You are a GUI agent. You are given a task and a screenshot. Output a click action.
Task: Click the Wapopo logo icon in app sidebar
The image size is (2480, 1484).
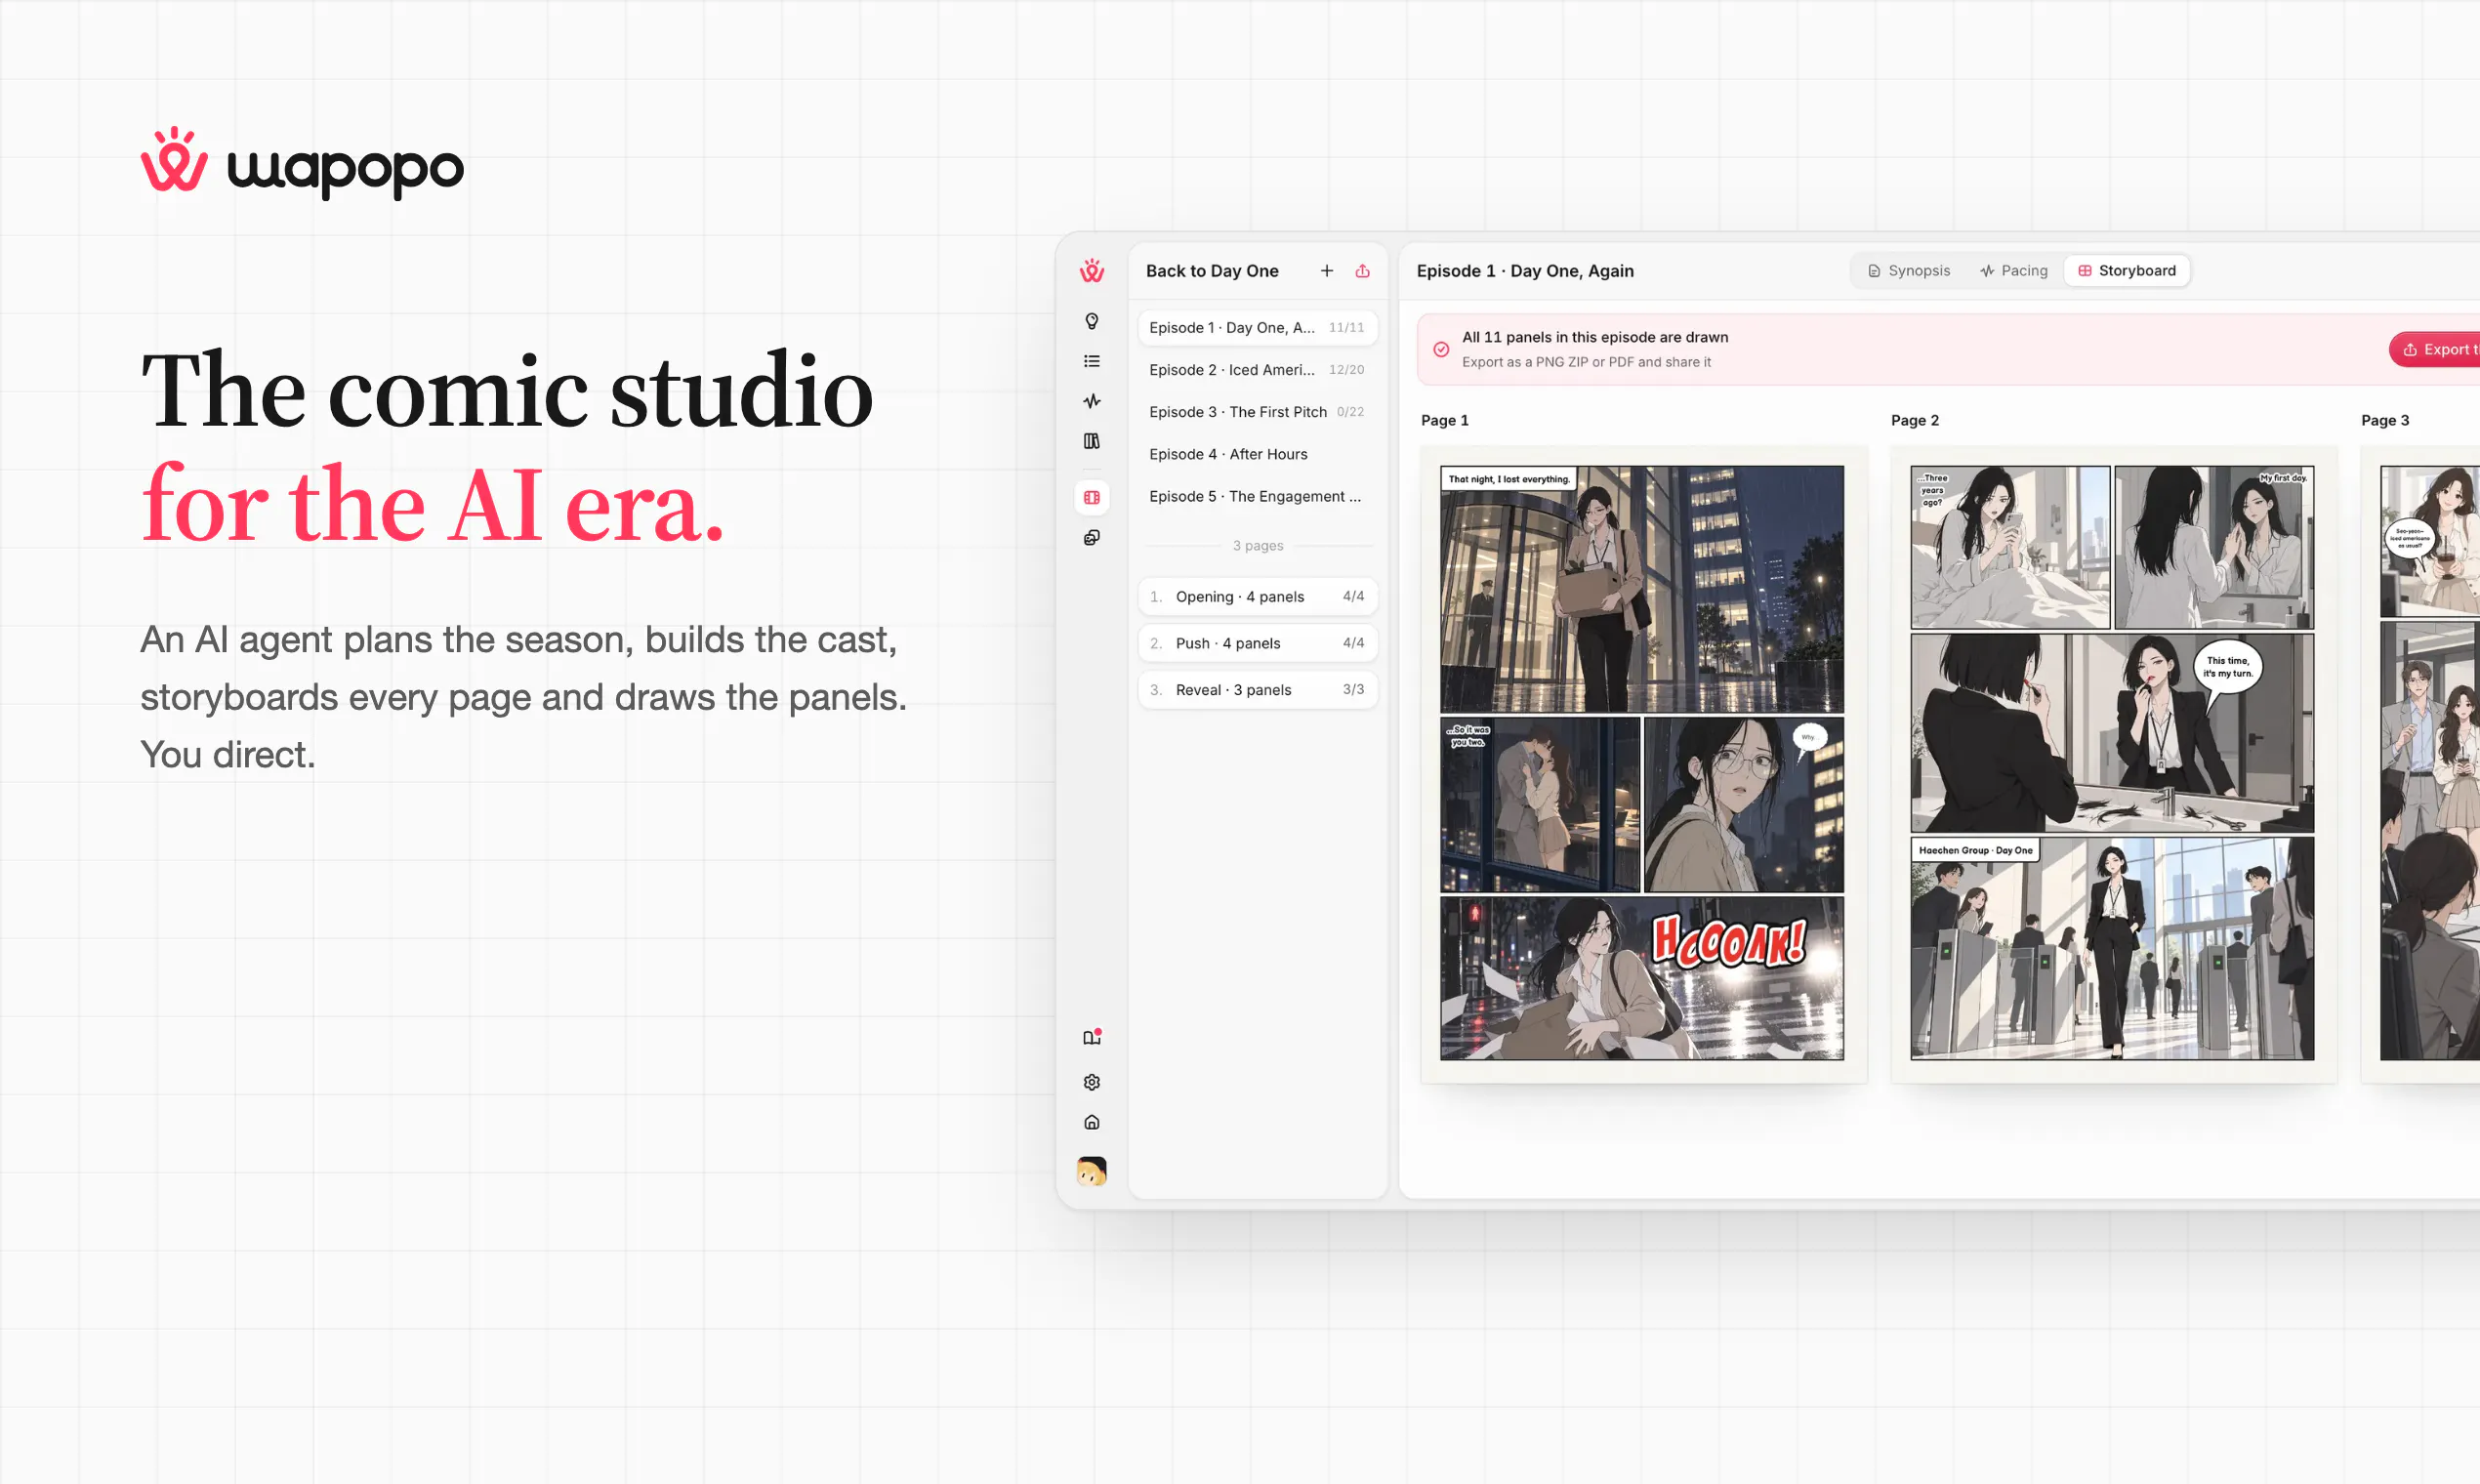pos(1091,271)
